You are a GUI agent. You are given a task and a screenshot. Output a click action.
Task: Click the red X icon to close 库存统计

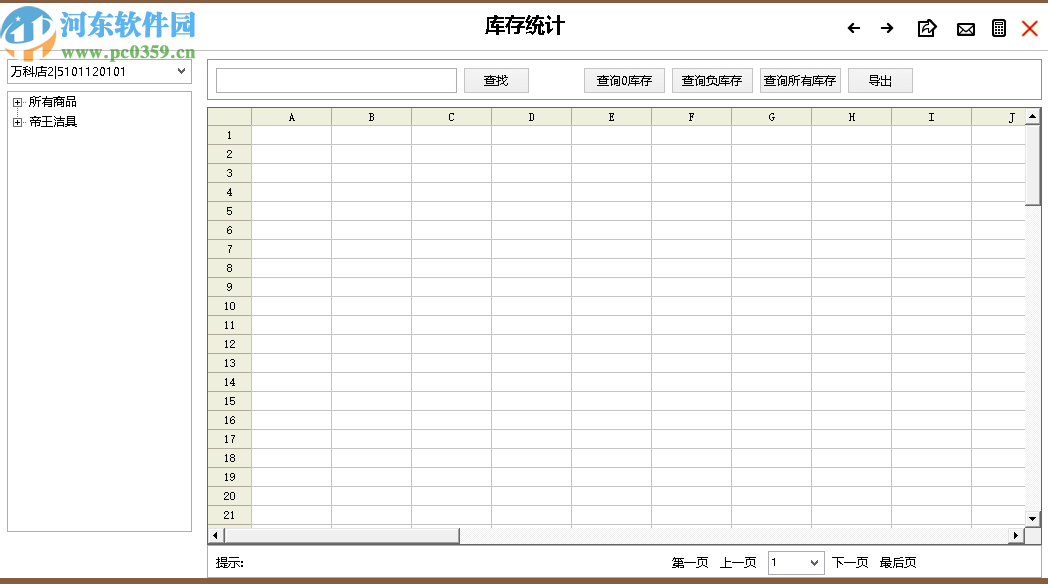pyautogui.click(x=1029, y=29)
